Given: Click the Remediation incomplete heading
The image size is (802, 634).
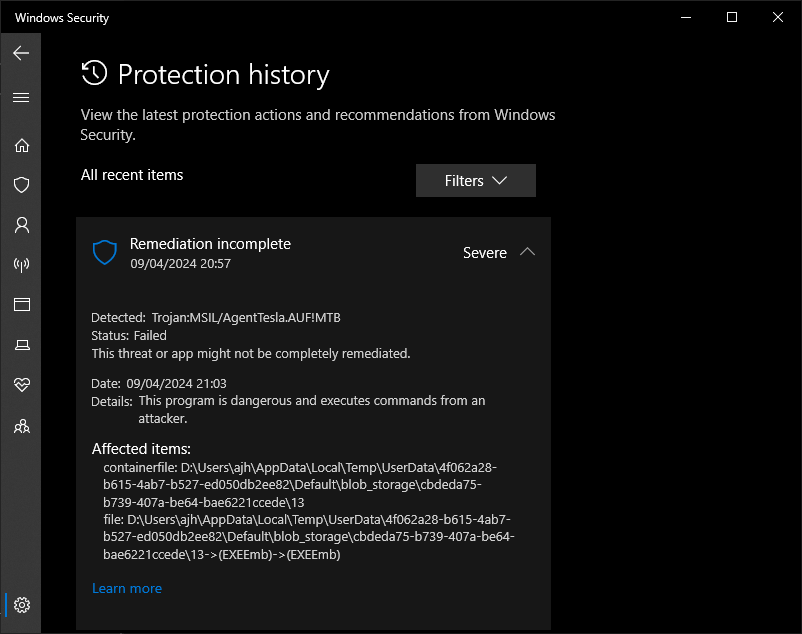Looking at the screenshot, I should click(x=210, y=244).
